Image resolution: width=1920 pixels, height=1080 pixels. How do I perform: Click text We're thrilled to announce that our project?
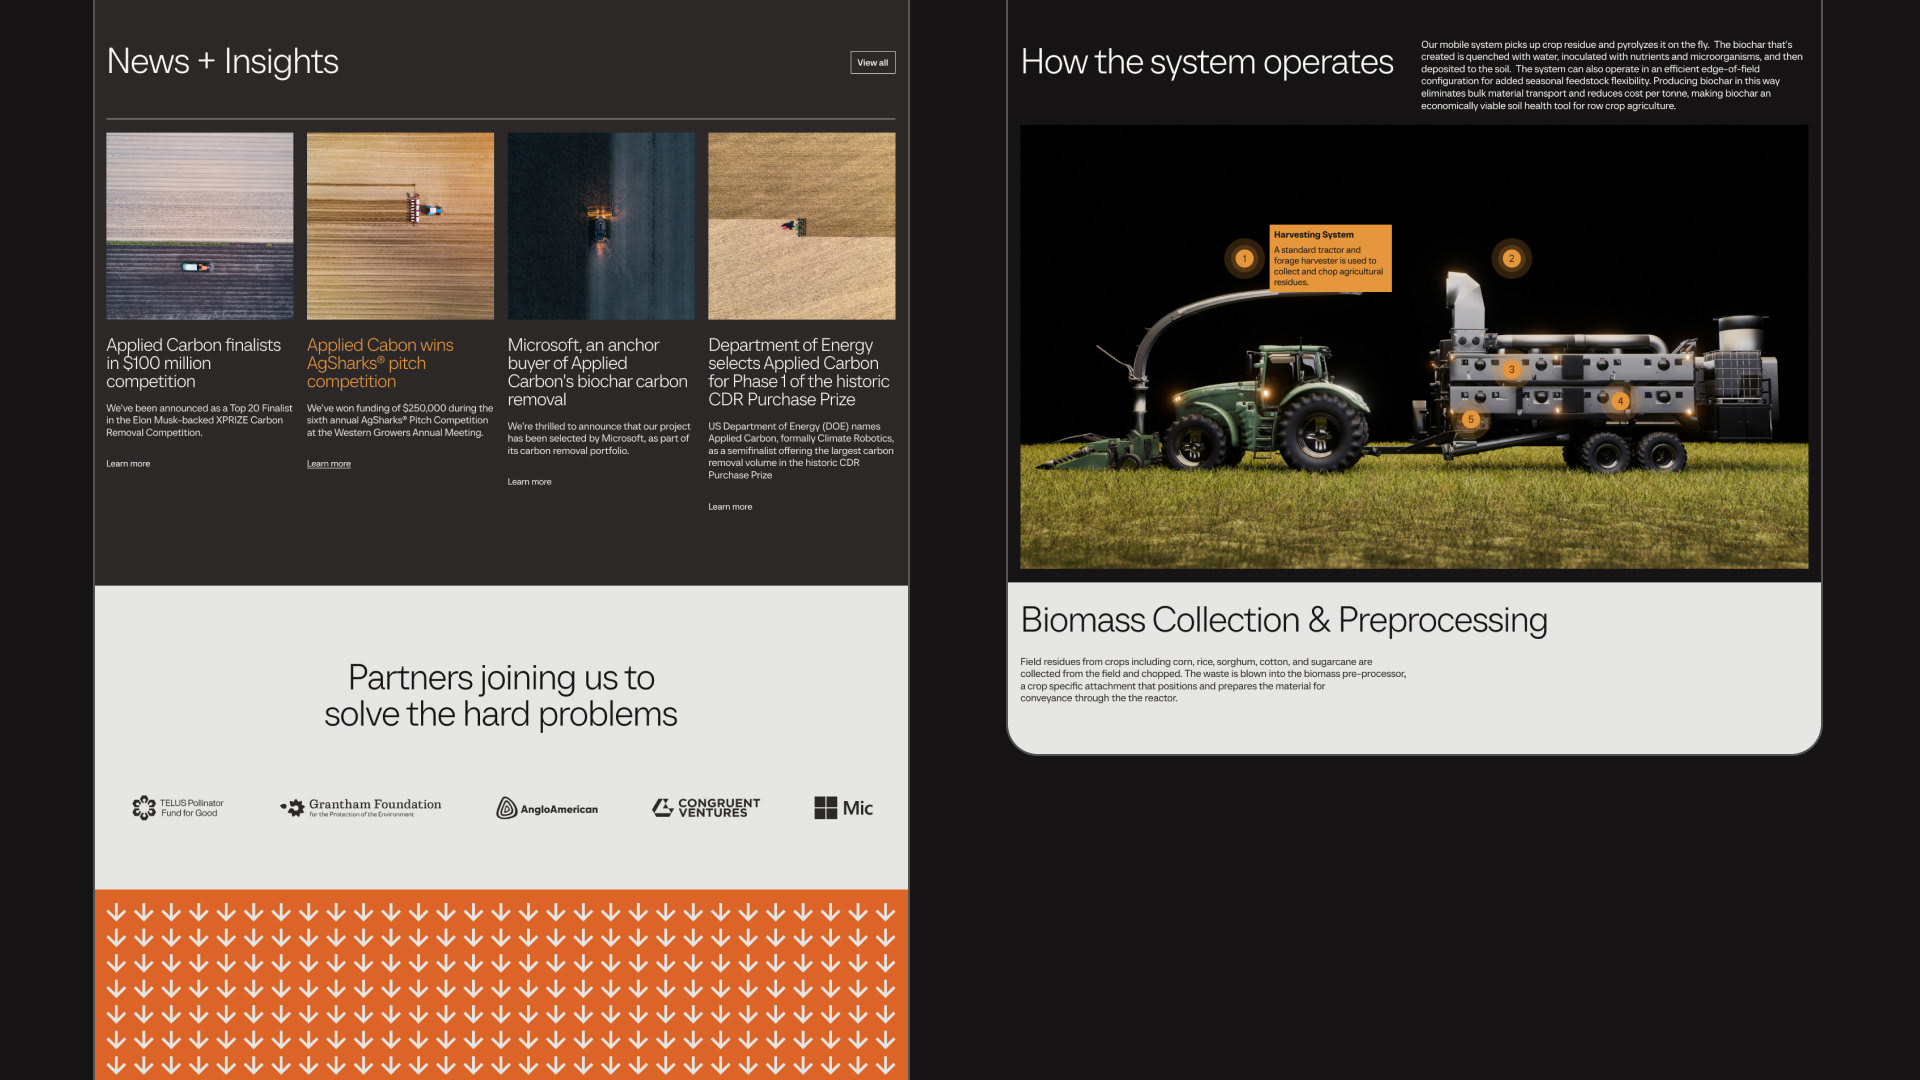click(599, 438)
